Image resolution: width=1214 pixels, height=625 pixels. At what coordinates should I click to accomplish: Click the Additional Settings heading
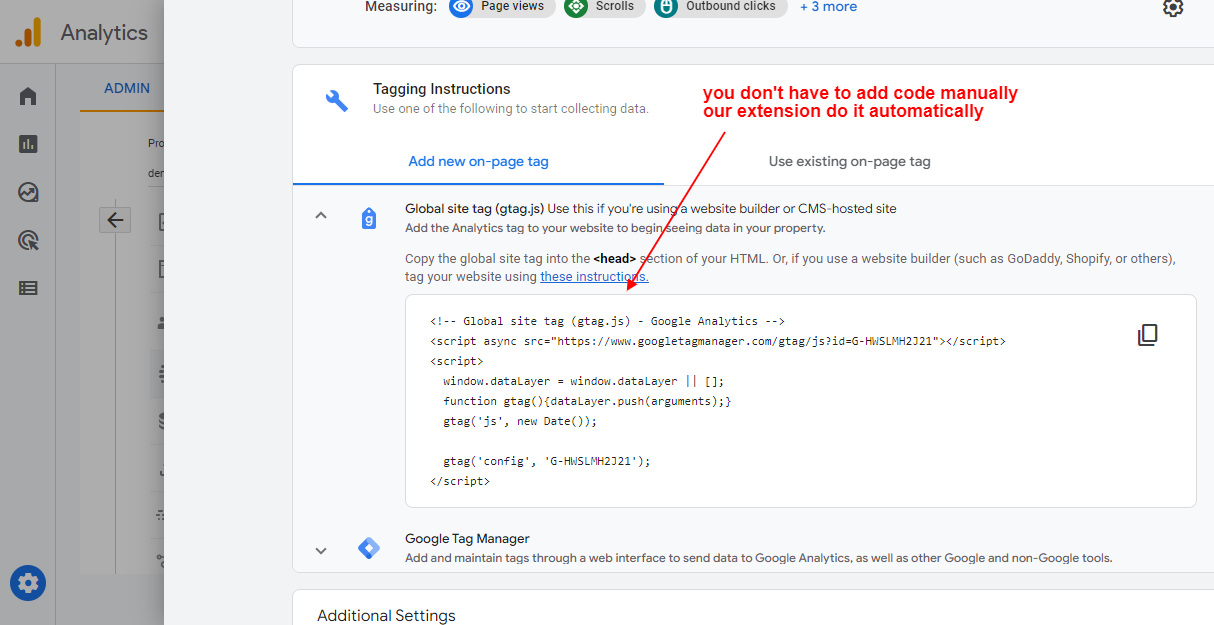[x=386, y=616]
